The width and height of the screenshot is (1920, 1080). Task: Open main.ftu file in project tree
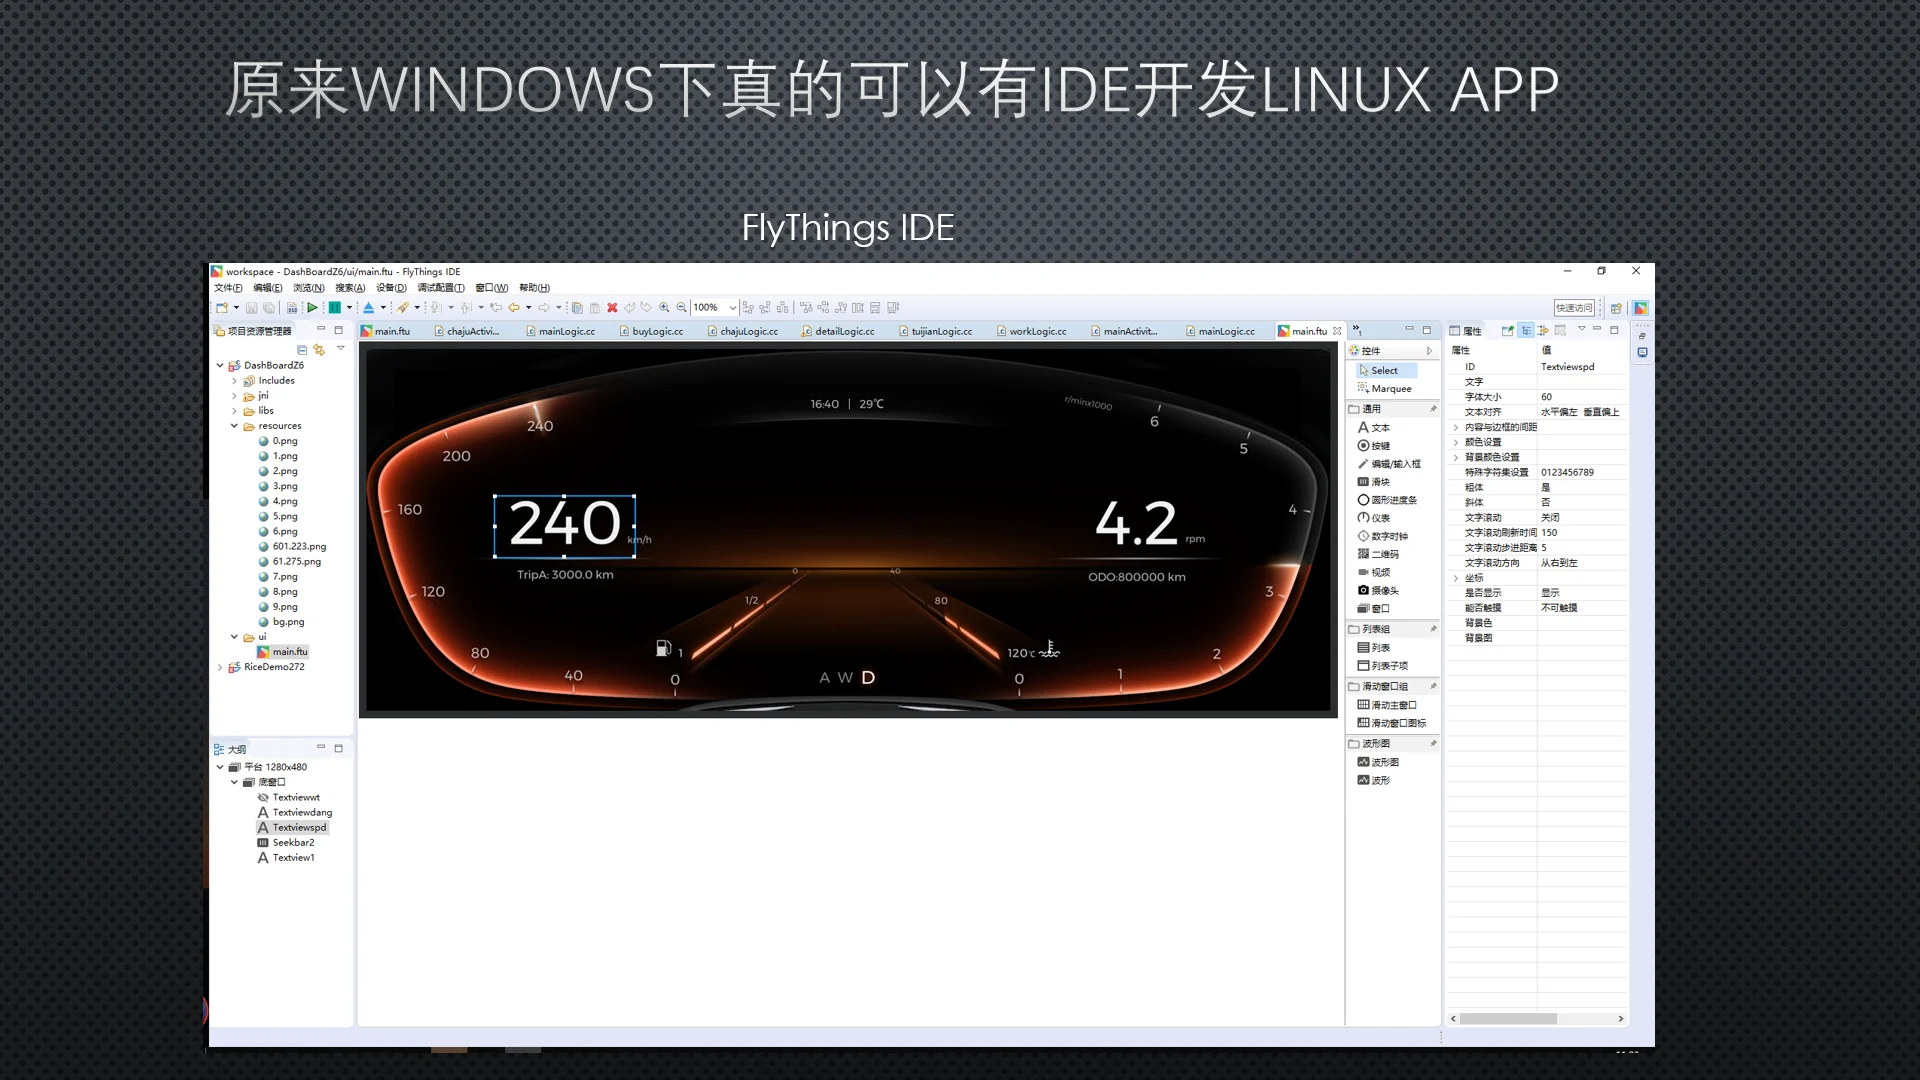[283, 652]
